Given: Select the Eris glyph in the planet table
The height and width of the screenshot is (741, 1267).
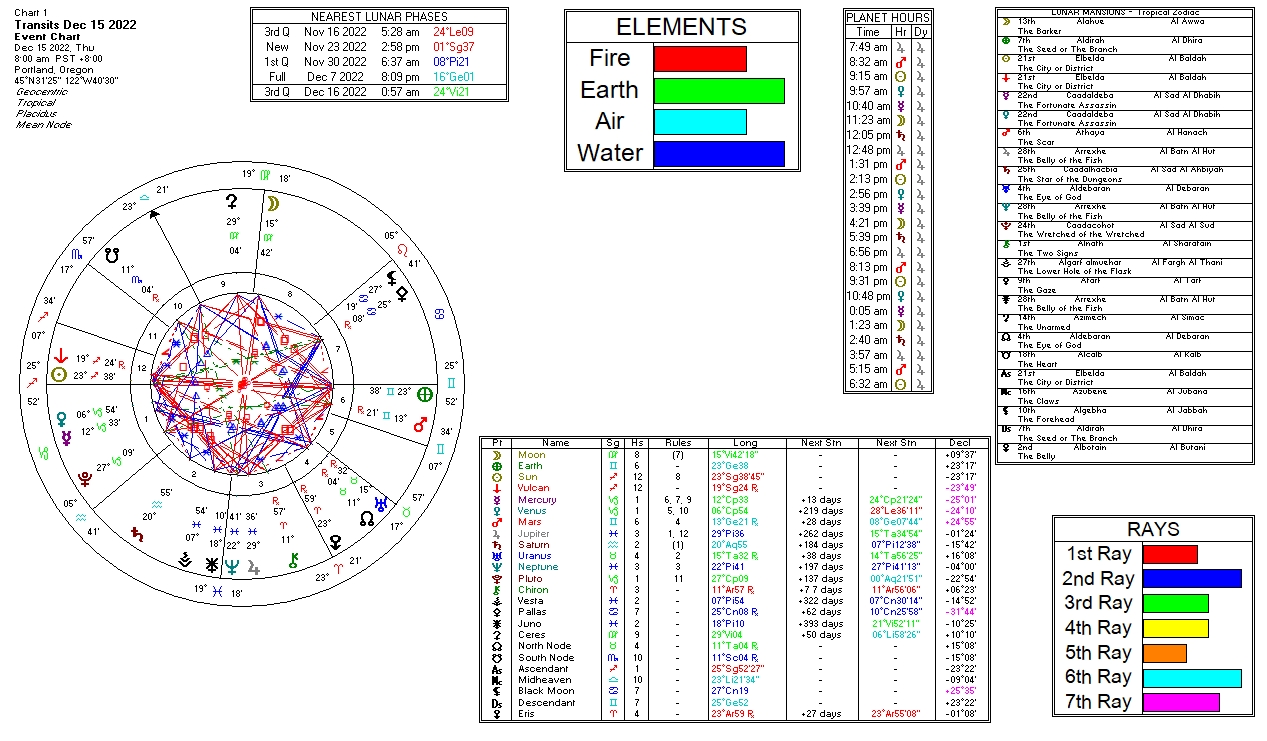Looking at the screenshot, I should coord(496,714).
